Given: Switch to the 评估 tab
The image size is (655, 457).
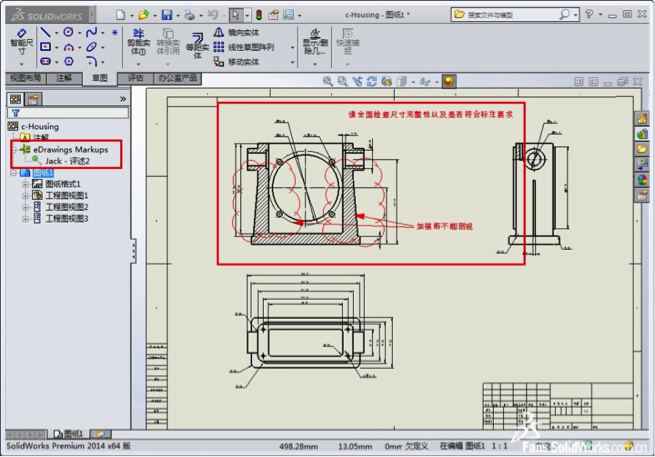Looking at the screenshot, I should [x=135, y=77].
